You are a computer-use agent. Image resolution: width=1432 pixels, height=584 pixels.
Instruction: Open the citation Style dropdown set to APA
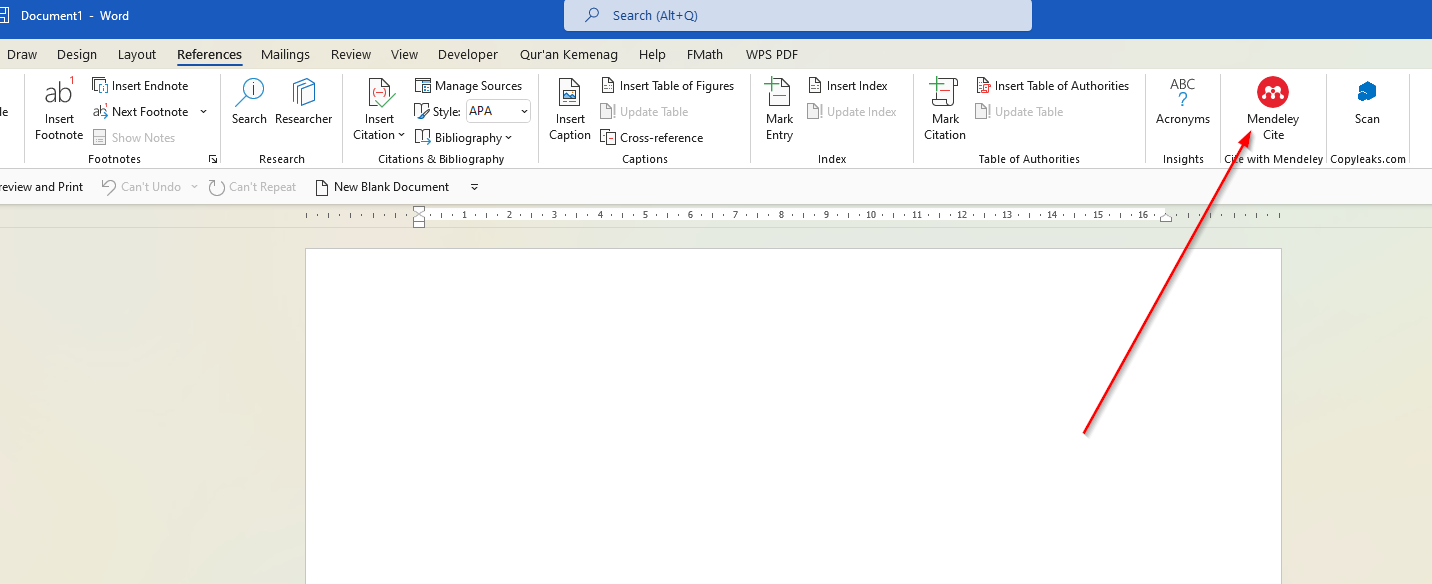(497, 111)
